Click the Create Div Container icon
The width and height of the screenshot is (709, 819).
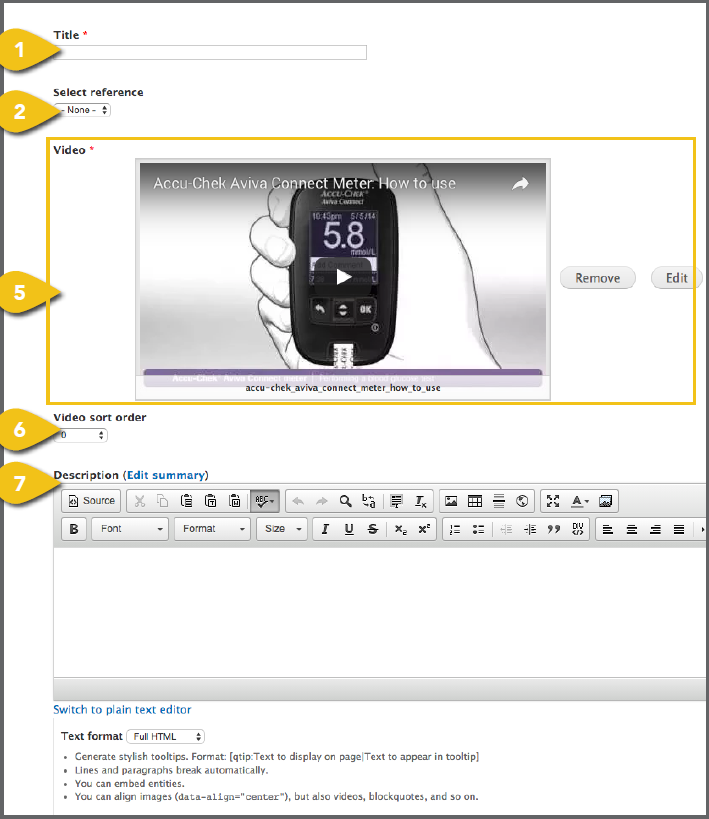577,529
